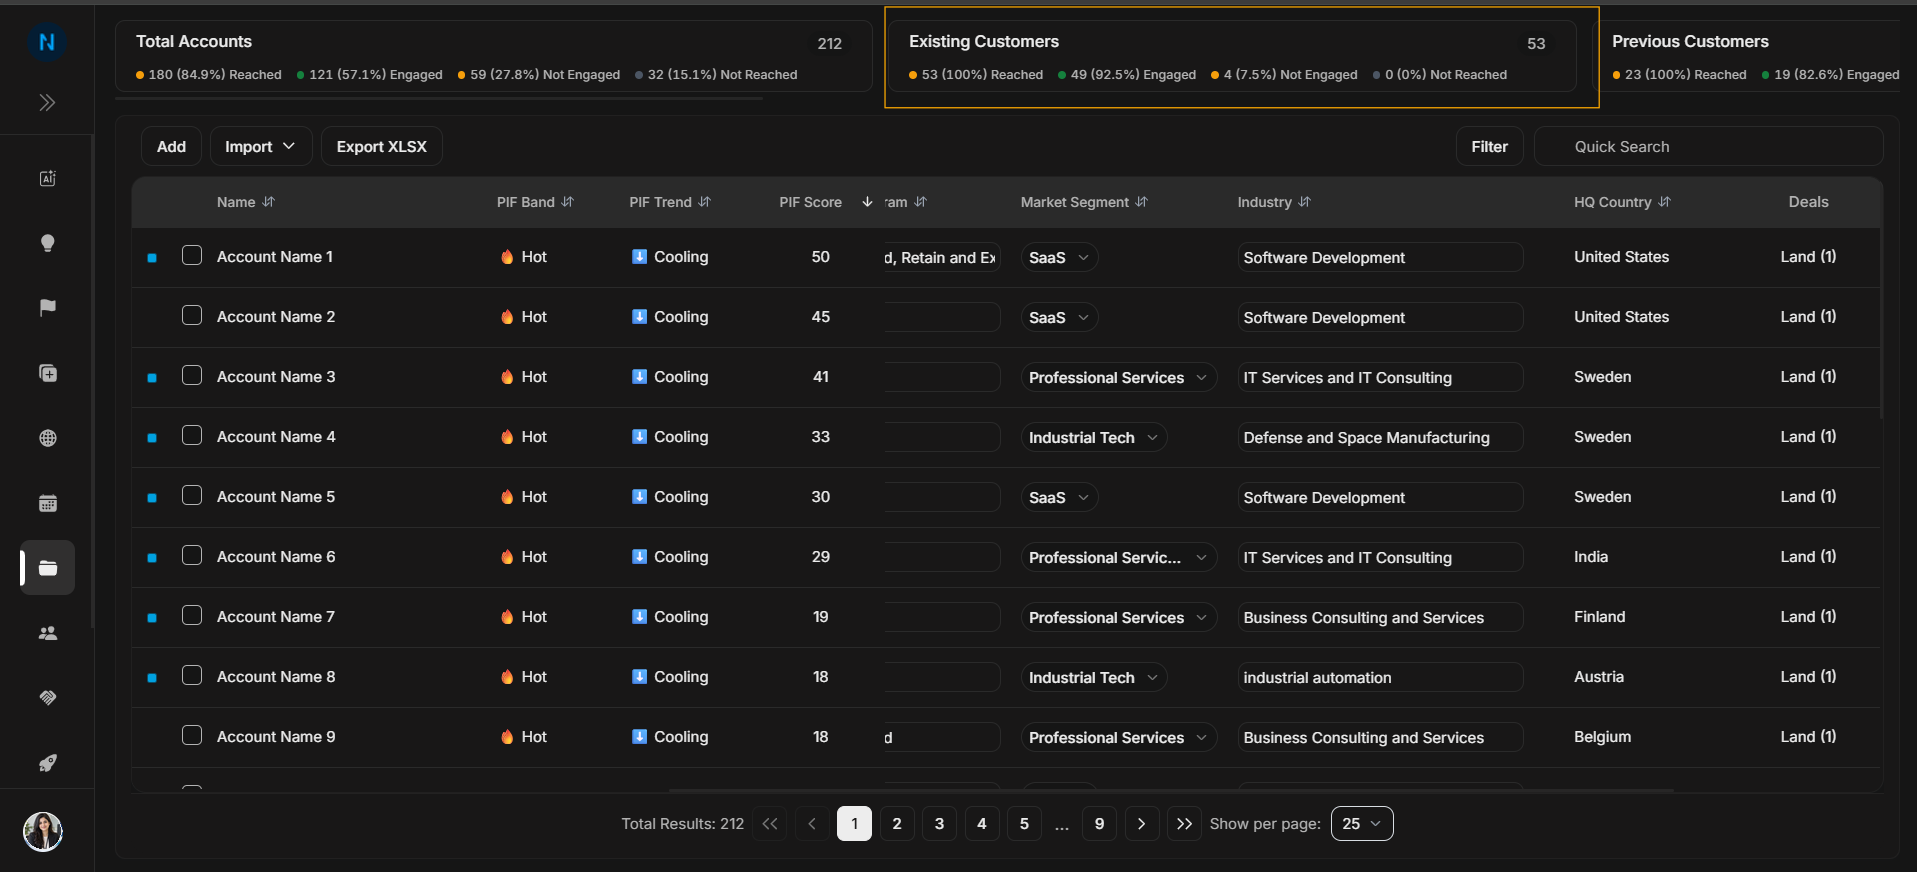Open the Import dropdown
The width and height of the screenshot is (1917, 872).
pyautogui.click(x=261, y=146)
